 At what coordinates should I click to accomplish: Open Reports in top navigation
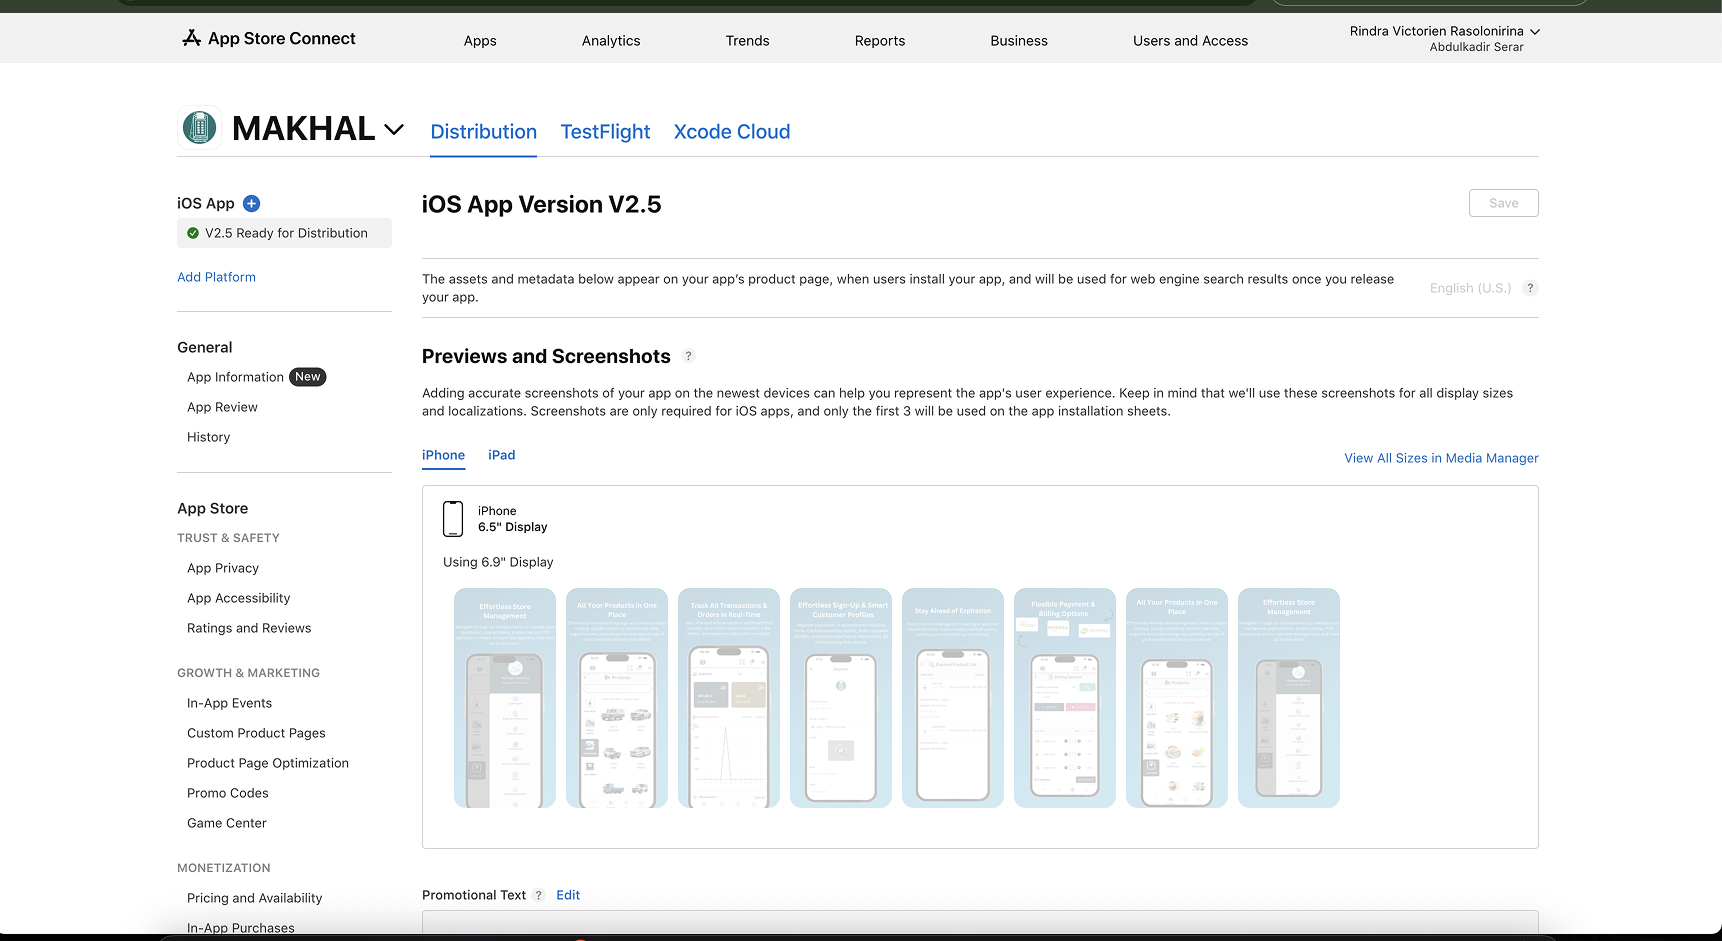(880, 41)
